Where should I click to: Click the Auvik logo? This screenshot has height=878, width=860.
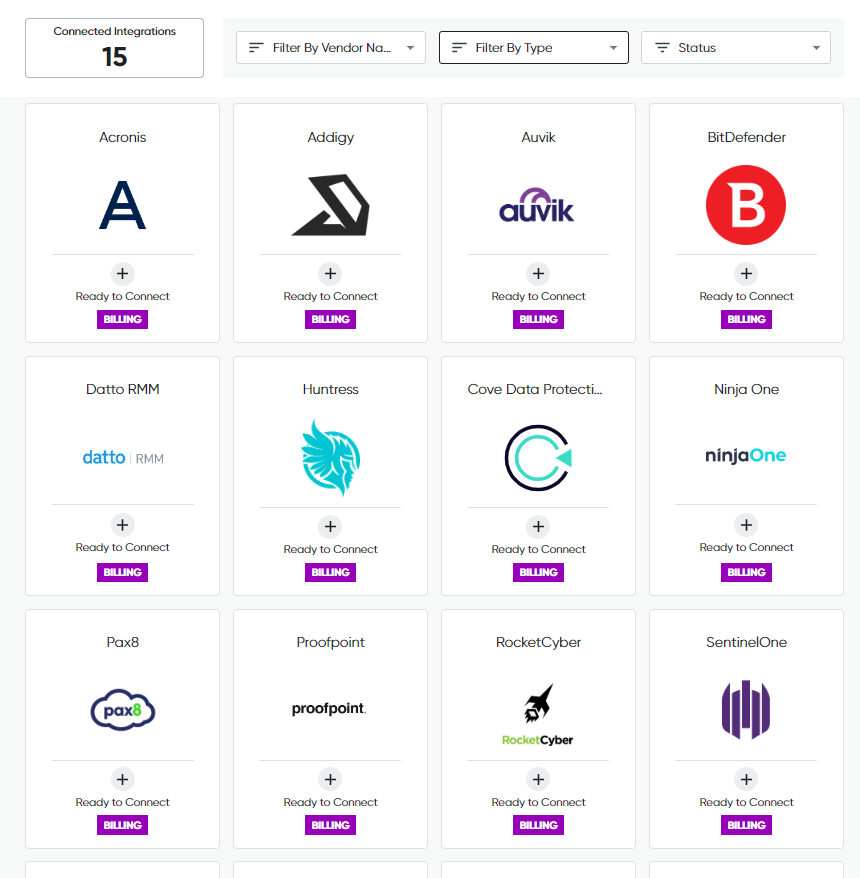point(538,204)
